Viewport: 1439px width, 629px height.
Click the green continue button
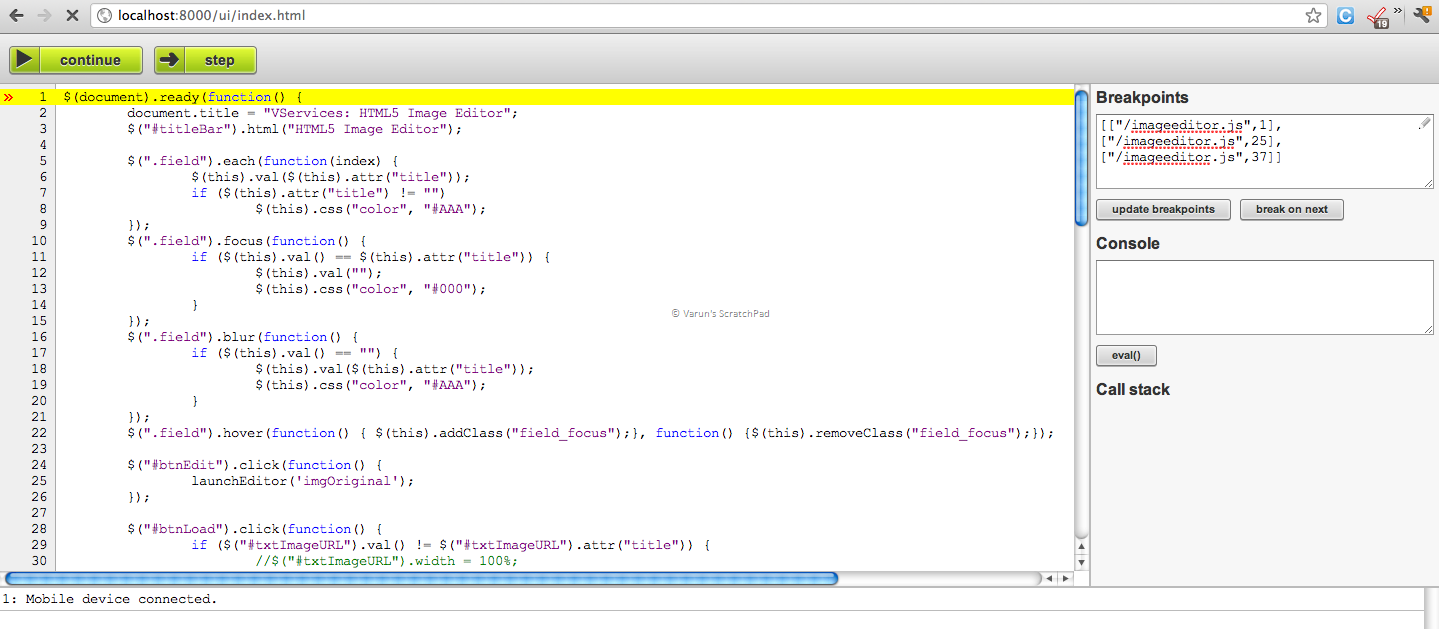tap(76, 60)
